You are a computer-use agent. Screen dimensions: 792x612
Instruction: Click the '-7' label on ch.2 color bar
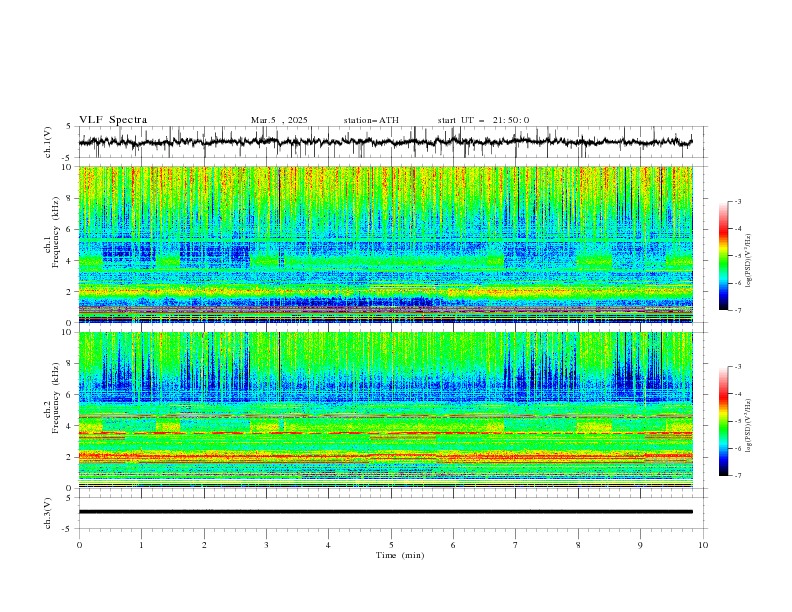[737, 475]
